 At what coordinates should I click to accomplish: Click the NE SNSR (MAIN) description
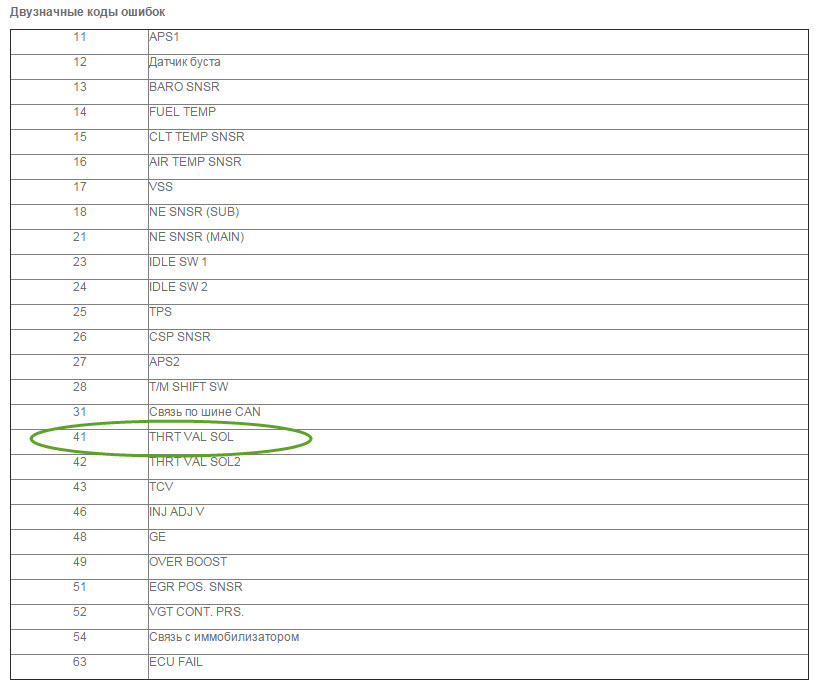197,237
